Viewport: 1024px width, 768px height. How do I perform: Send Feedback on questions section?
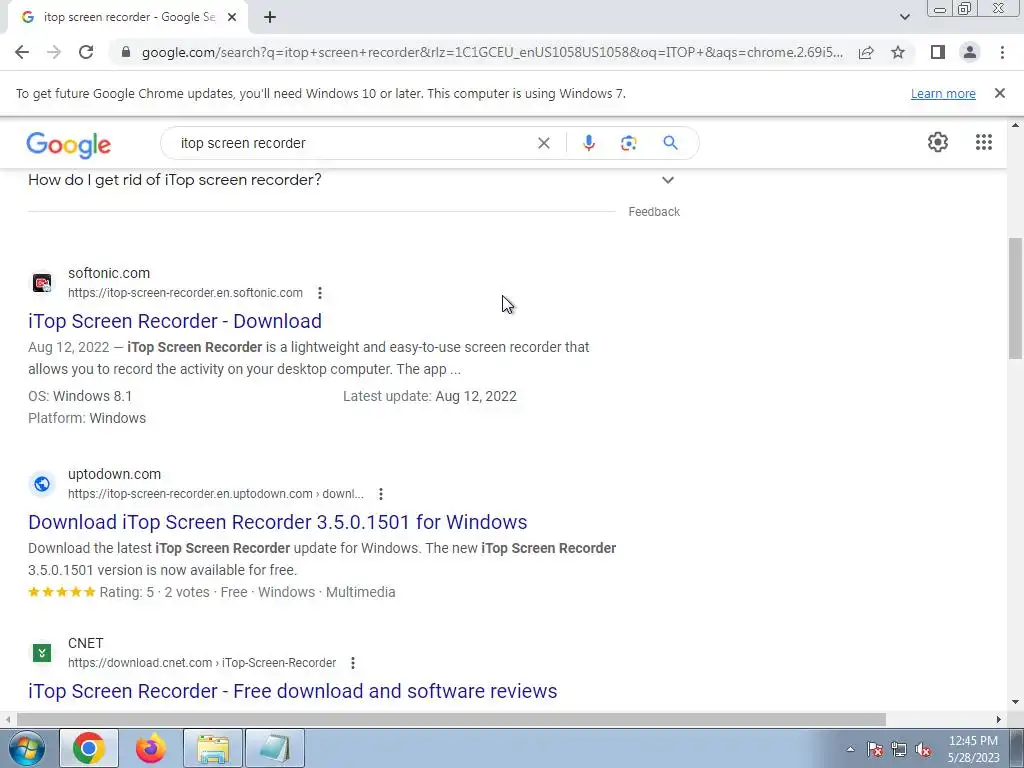pos(654,212)
